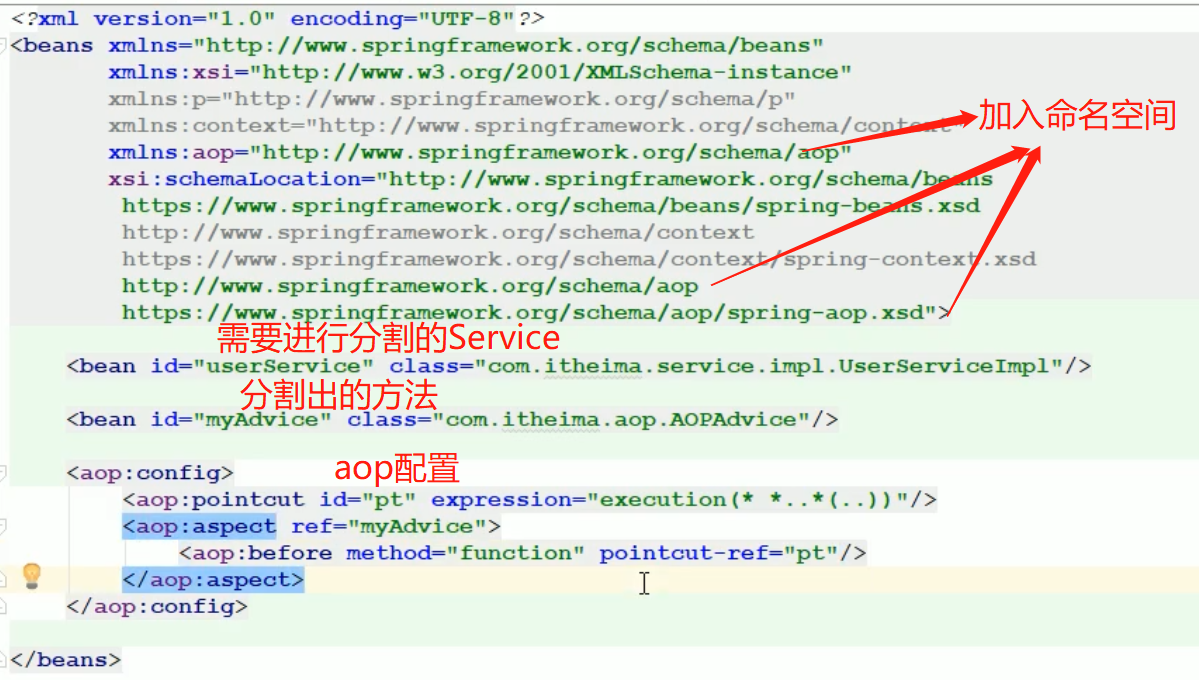The height and width of the screenshot is (680, 1199).
Task: Click method="function" attribute
Action: pos(465,553)
